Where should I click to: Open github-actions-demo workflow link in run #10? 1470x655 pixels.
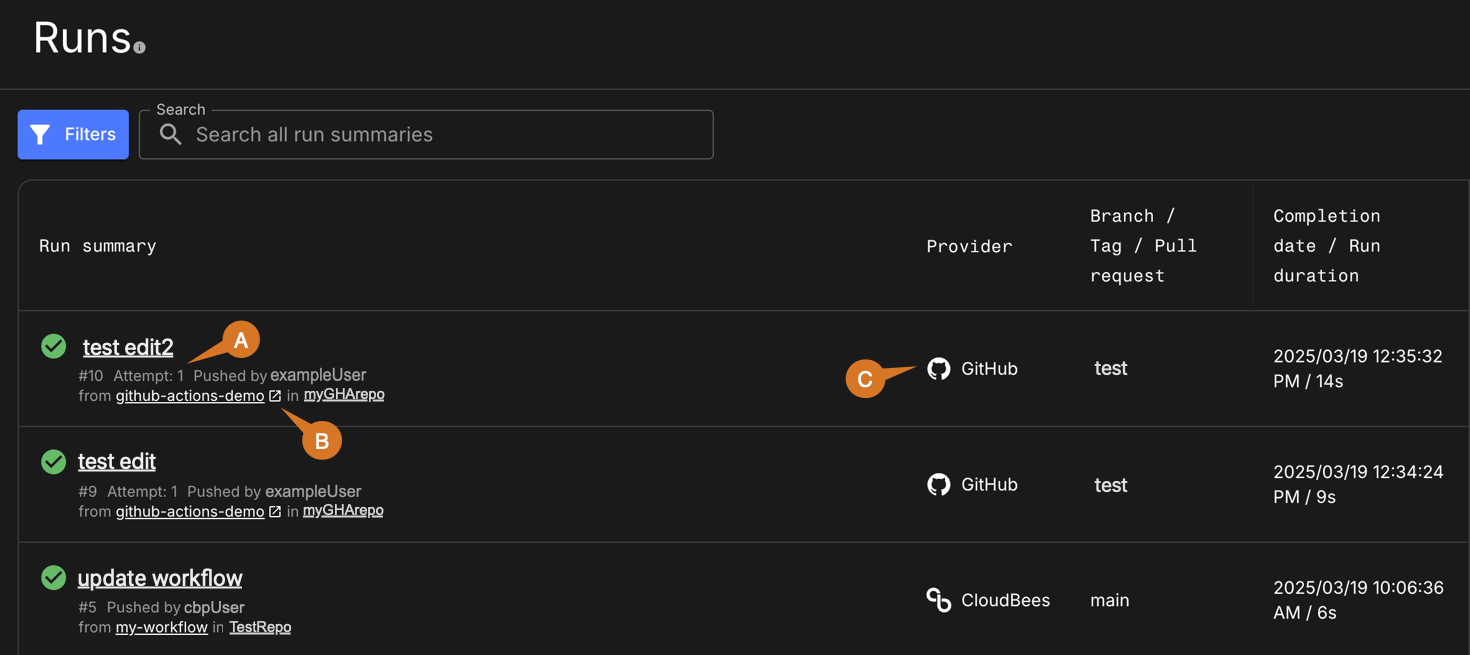[x=190, y=396]
